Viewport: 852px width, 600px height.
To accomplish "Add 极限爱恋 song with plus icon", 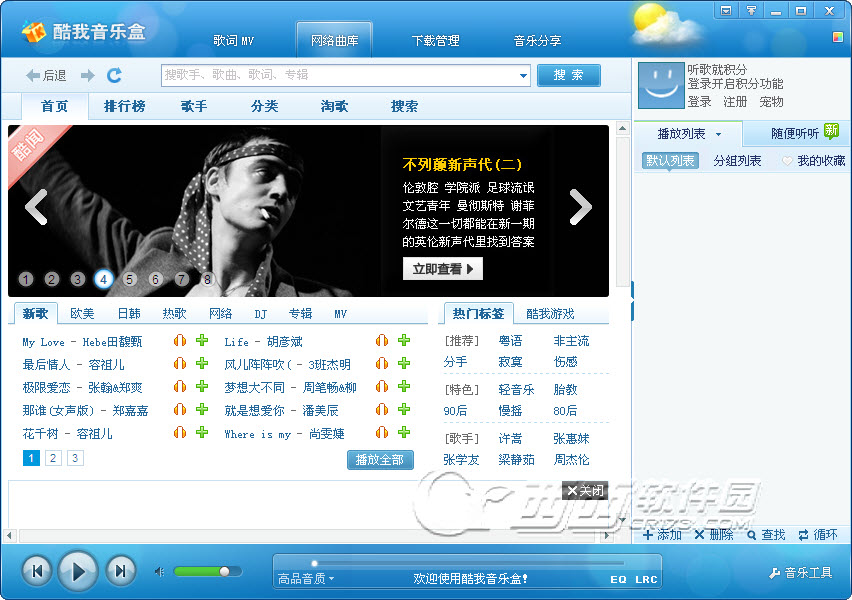I will pos(202,386).
